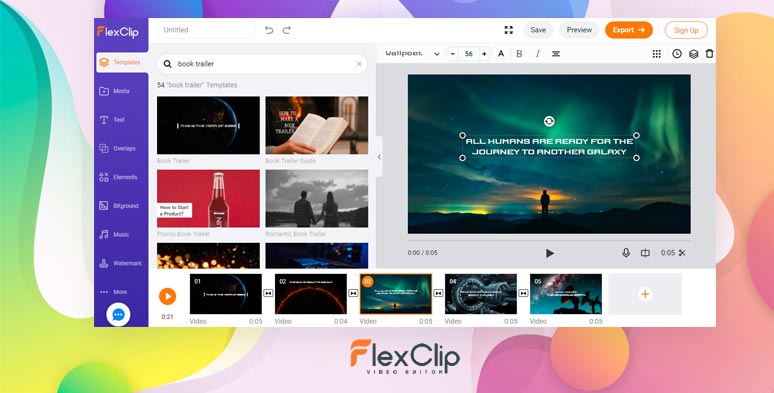The width and height of the screenshot is (774, 393).
Task: Toggle bold text formatting
Action: tap(519, 54)
